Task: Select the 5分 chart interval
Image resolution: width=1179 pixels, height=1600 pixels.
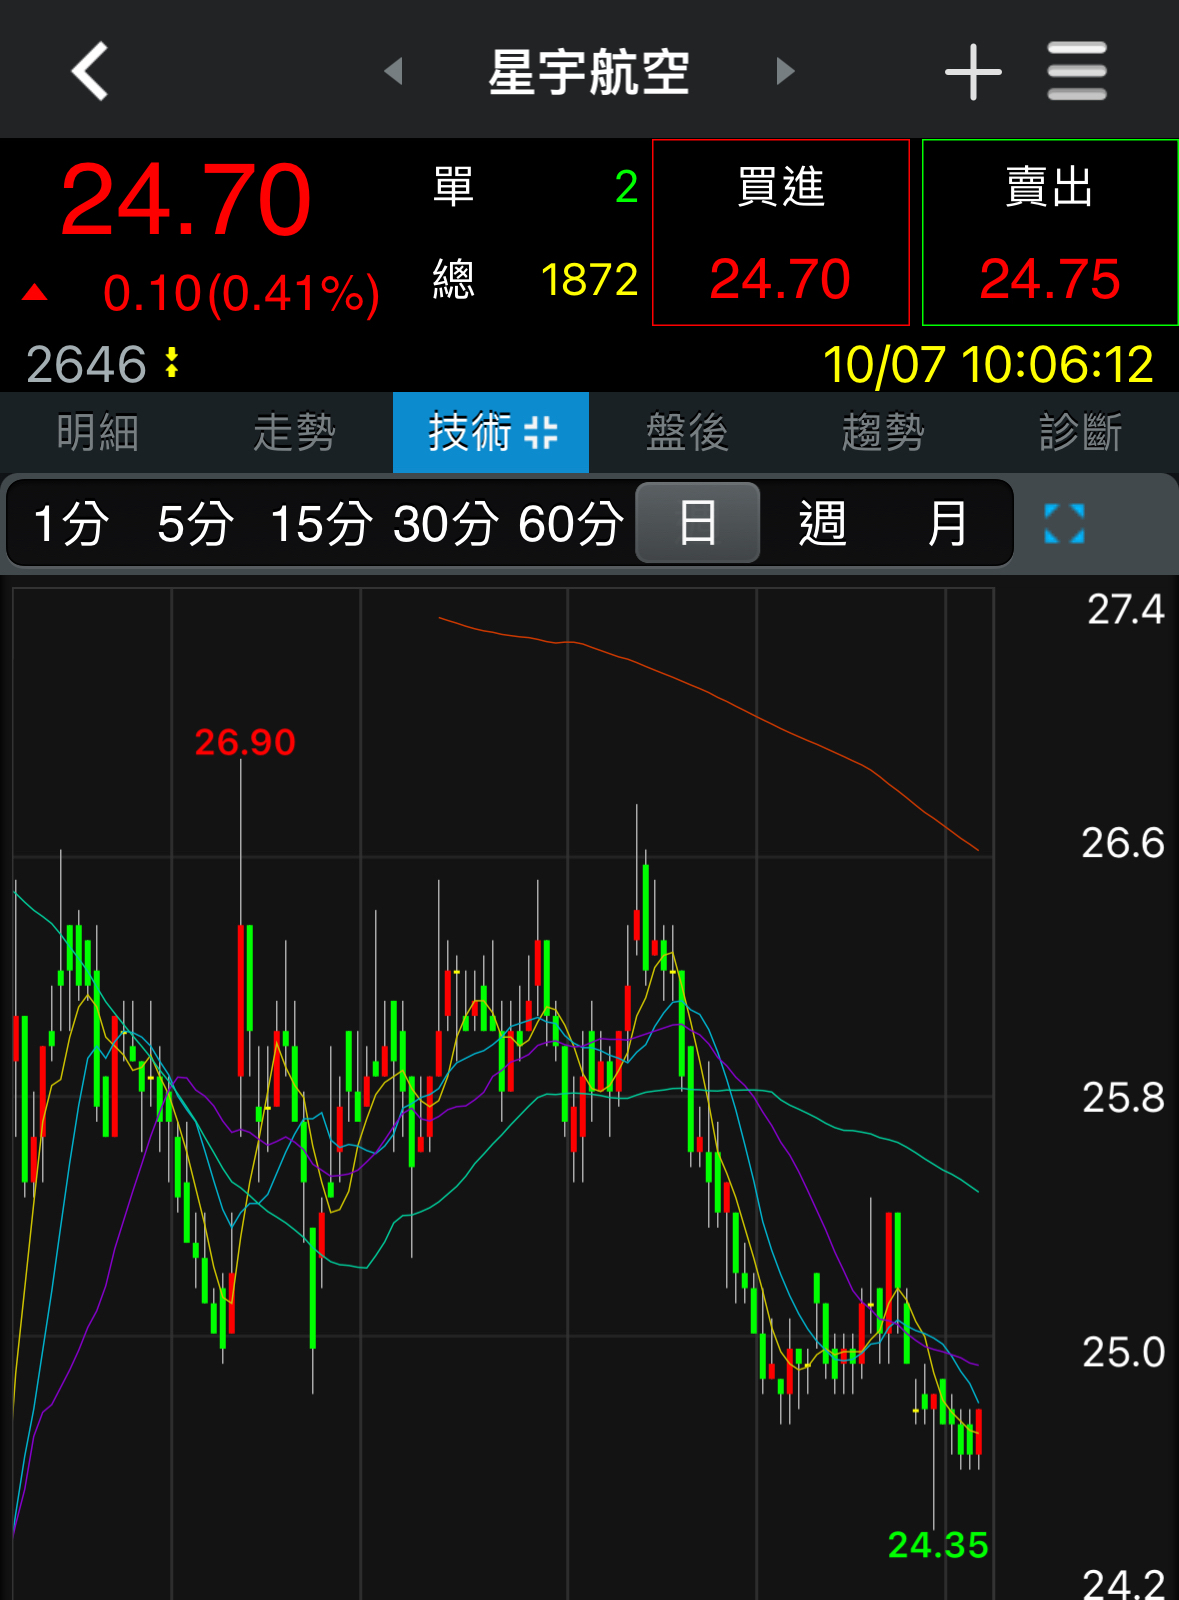Action: (195, 524)
